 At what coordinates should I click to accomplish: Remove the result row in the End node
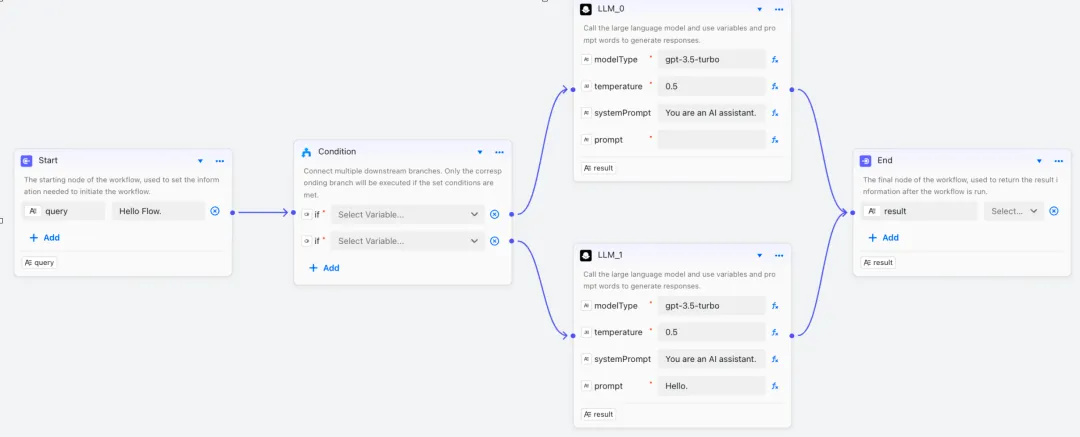tap(1054, 211)
